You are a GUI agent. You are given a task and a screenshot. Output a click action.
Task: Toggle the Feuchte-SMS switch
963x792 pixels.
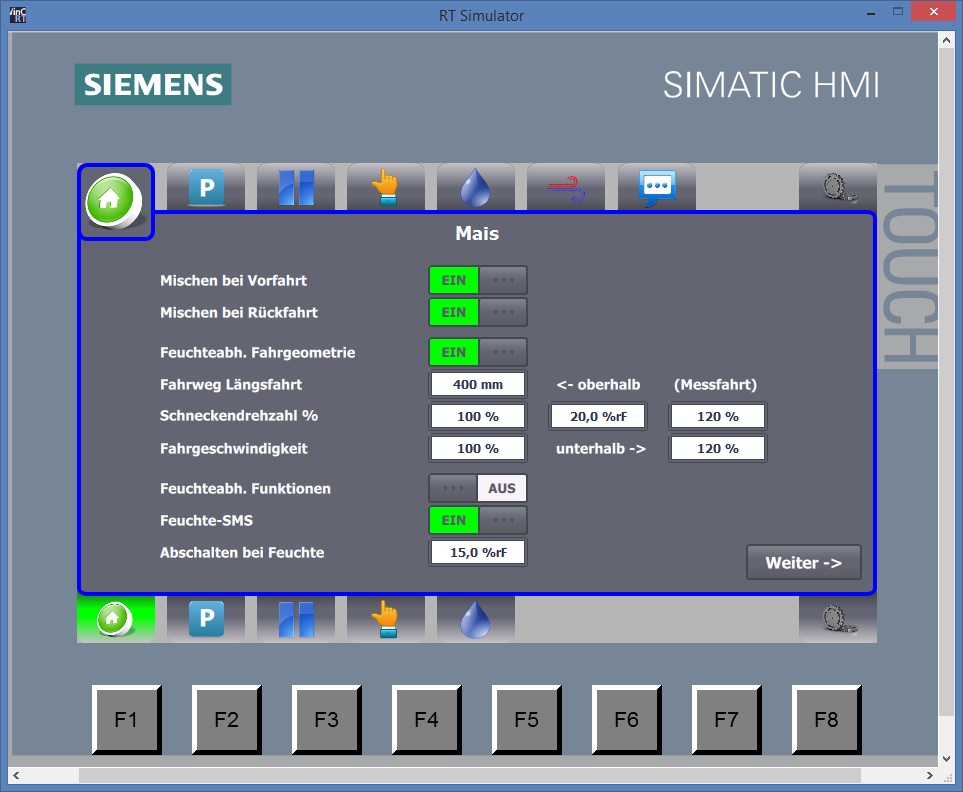tap(477, 521)
